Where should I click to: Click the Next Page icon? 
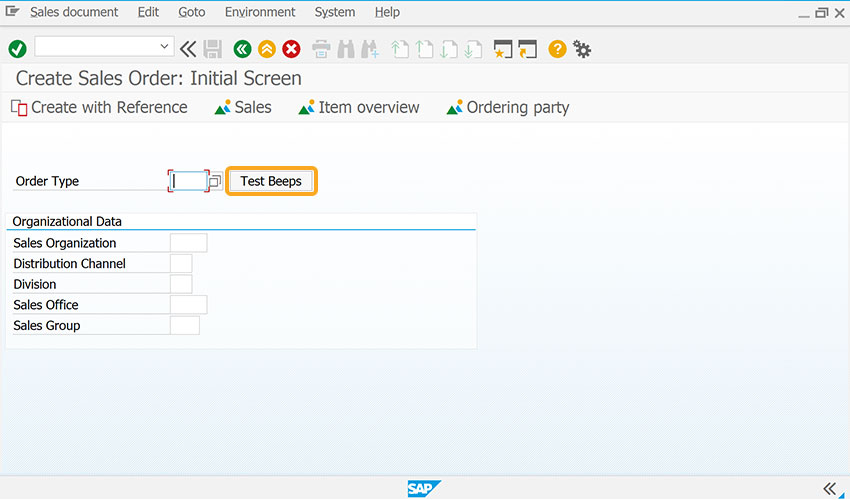pos(449,49)
